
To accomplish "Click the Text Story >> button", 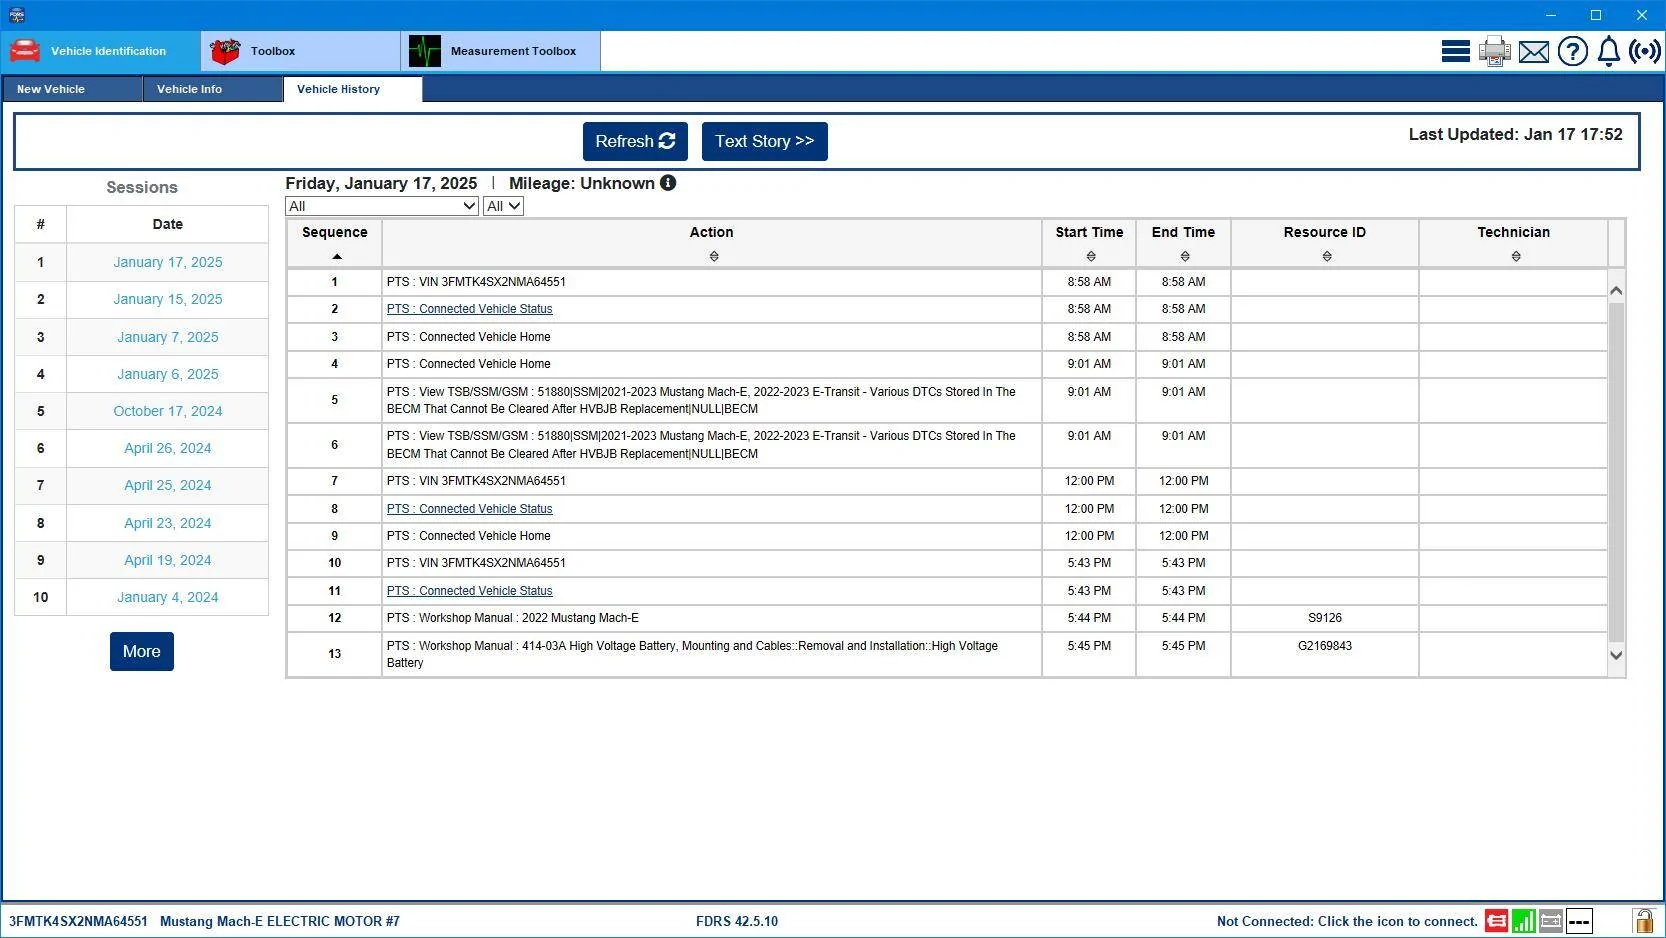I will click(765, 141).
